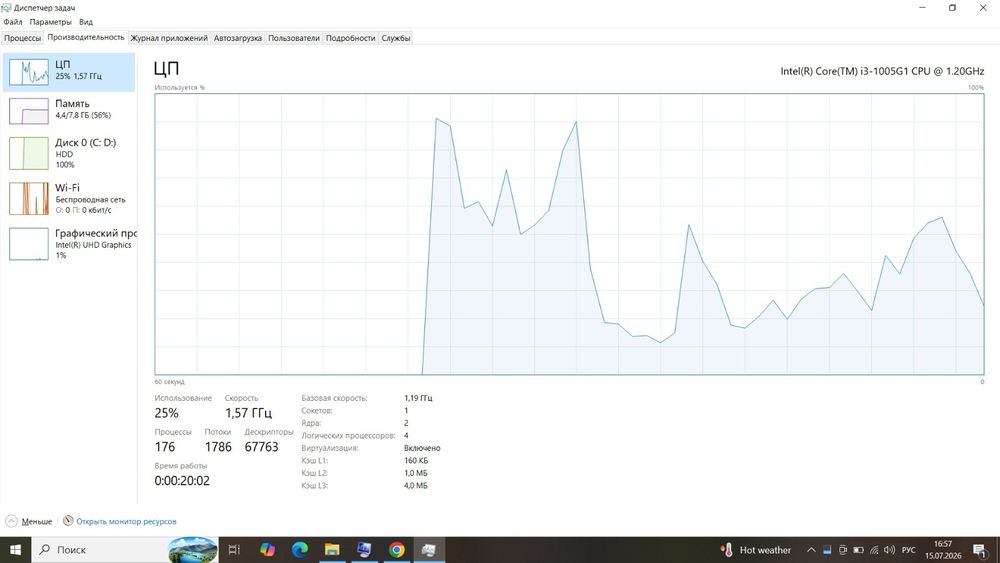Open Google Chrome from taskbar
This screenshot has width=1000, height=563.
tap(397, 550)
